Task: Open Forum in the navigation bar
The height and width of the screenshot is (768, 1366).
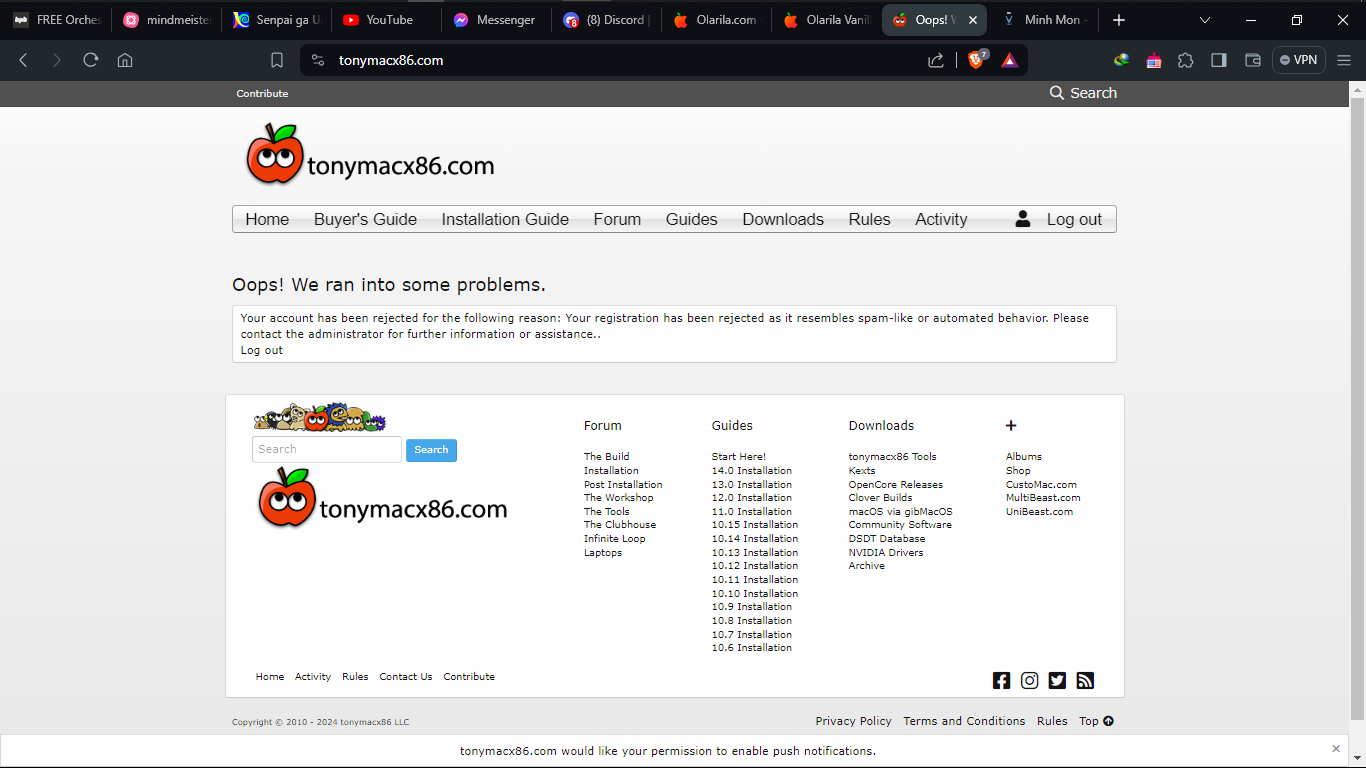Action: (617, 219)
